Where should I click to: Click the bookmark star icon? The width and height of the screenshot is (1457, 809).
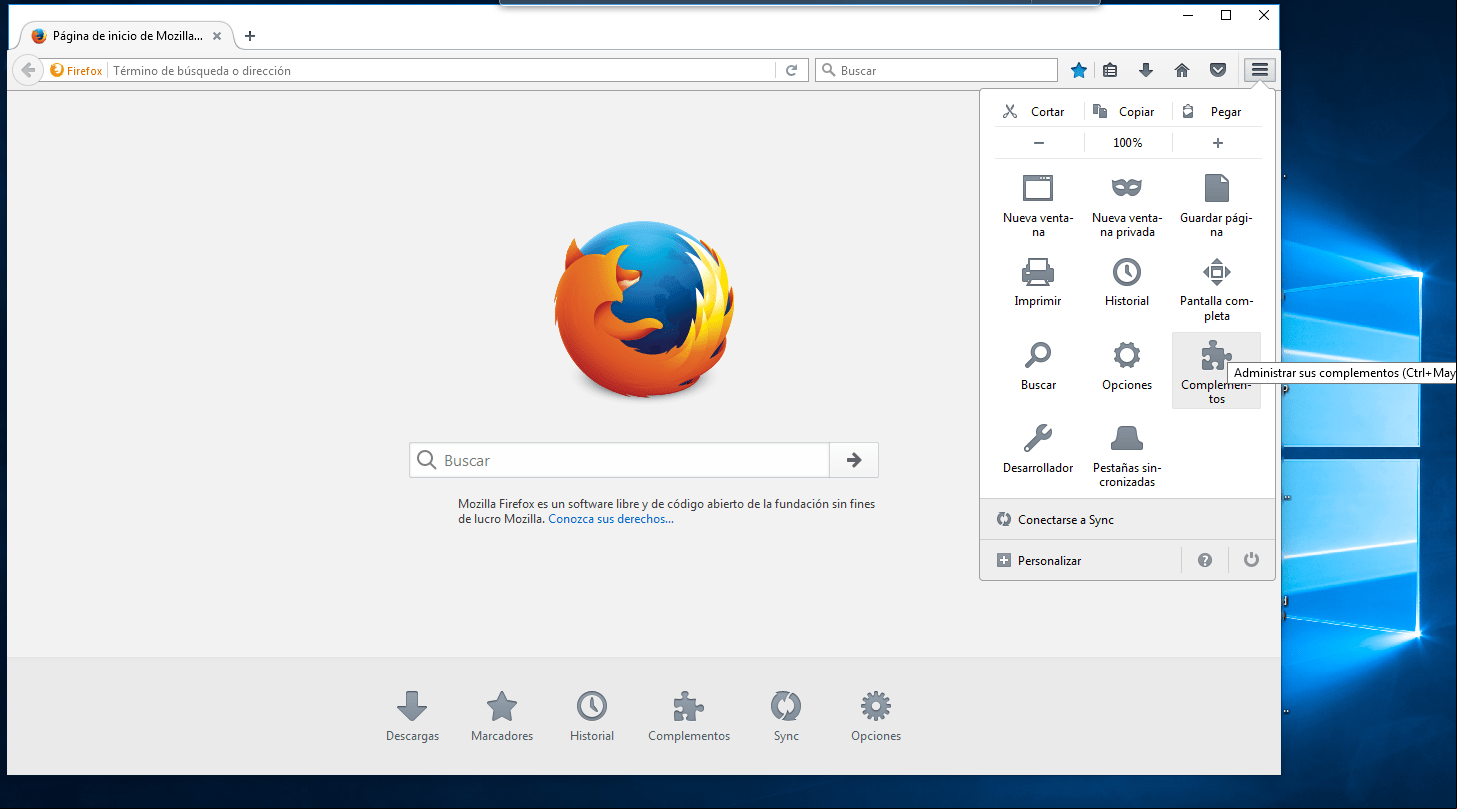point(1079,70)
